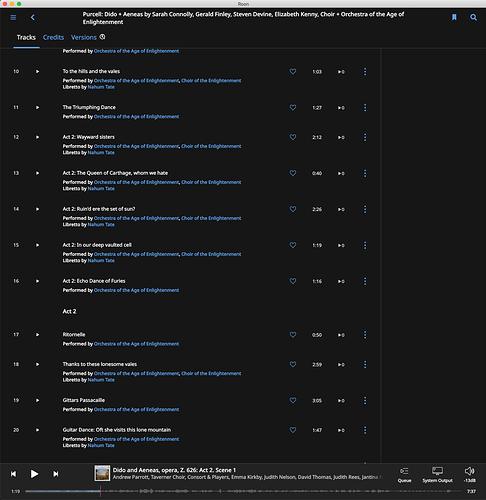Favorite The Queen of Carthage track

[x=293, y=173]
